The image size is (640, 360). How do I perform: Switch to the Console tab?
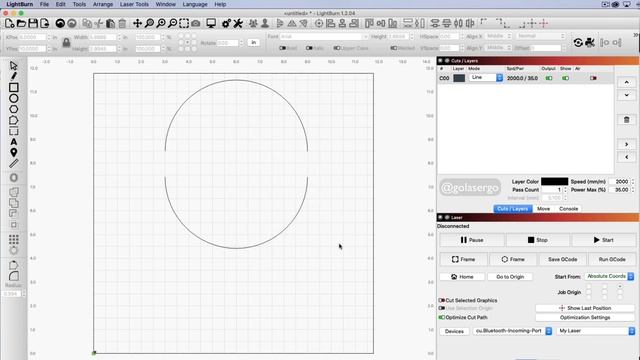click(568, 209)
